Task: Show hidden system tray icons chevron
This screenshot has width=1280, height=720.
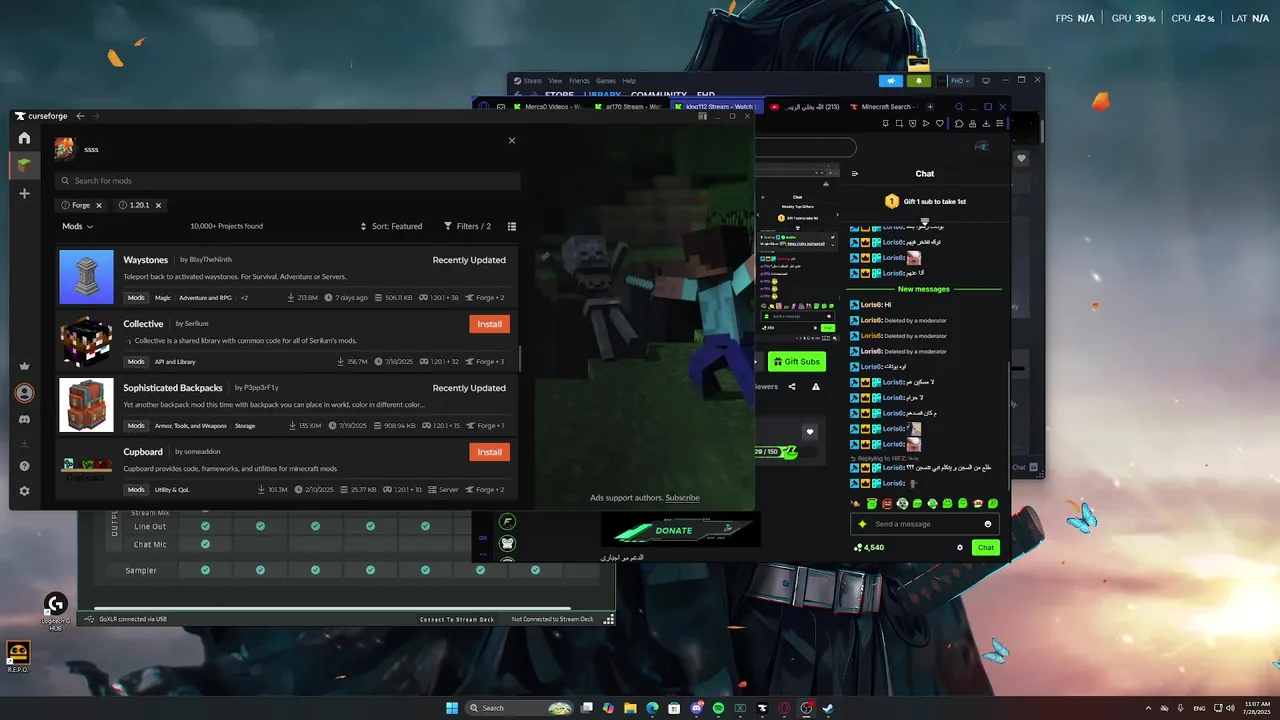Action: pyautogui.click(x=1148, y=708)
